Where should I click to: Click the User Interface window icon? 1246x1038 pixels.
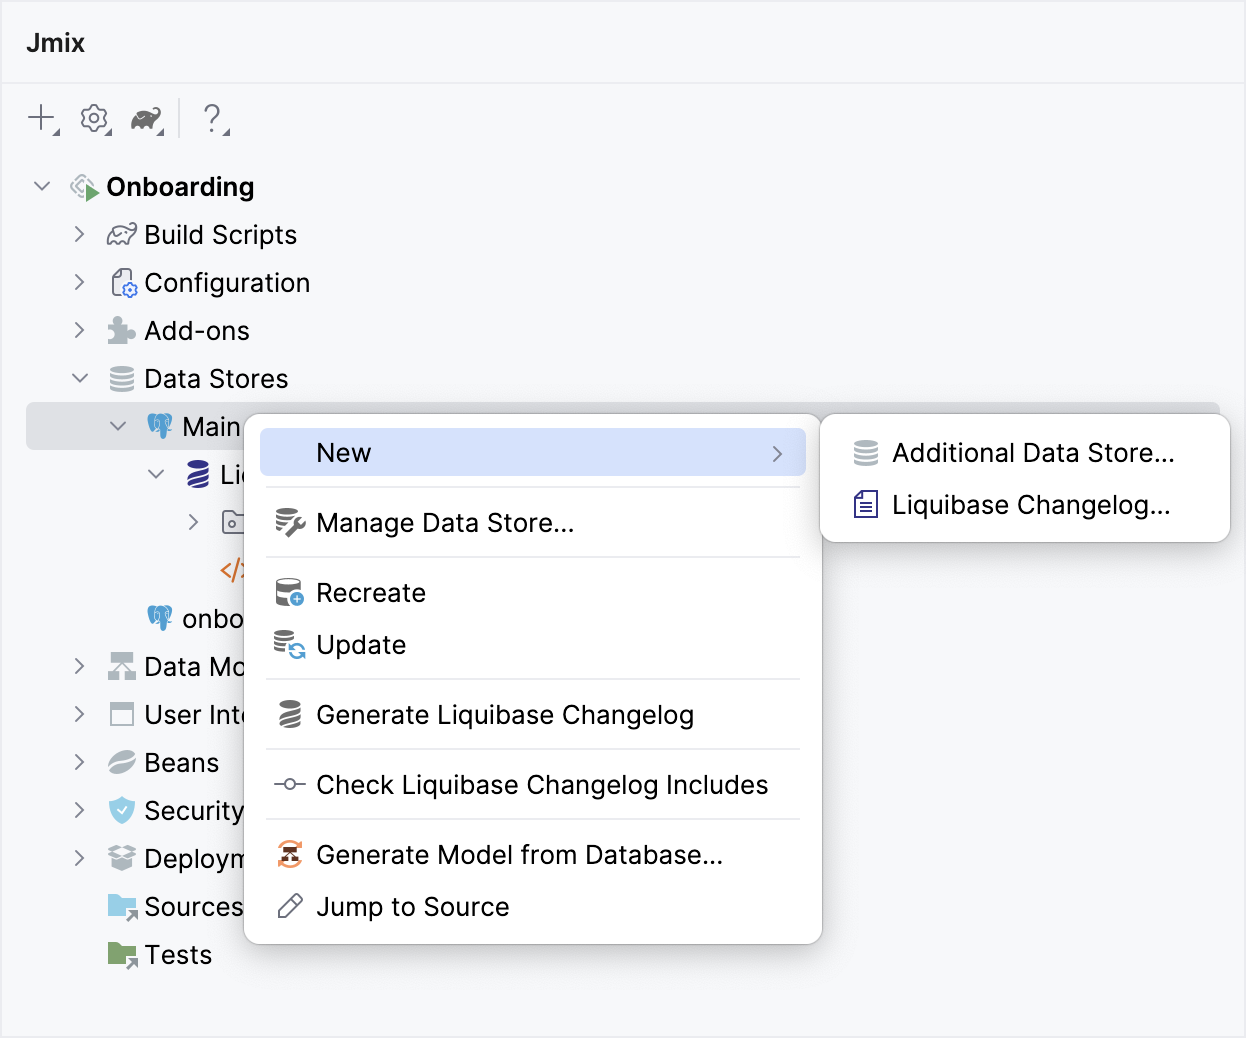122,715
